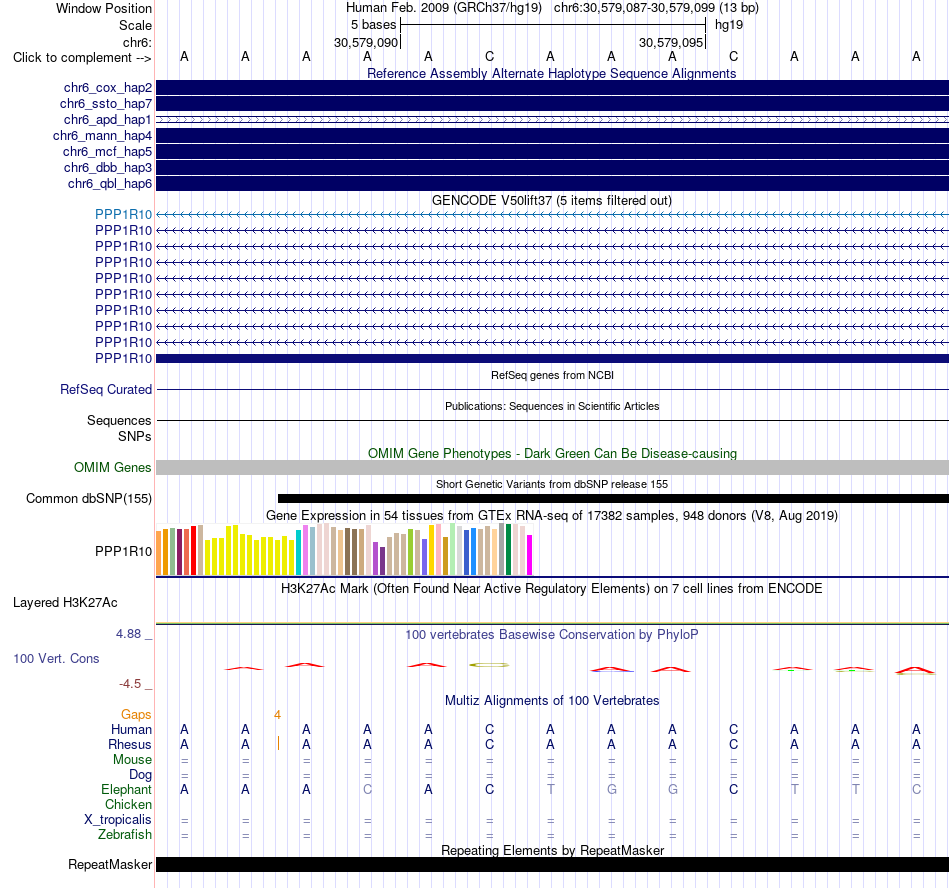Click the Dog species row label
Viewport: 950px width, 888px height.
tap(140, 775)
